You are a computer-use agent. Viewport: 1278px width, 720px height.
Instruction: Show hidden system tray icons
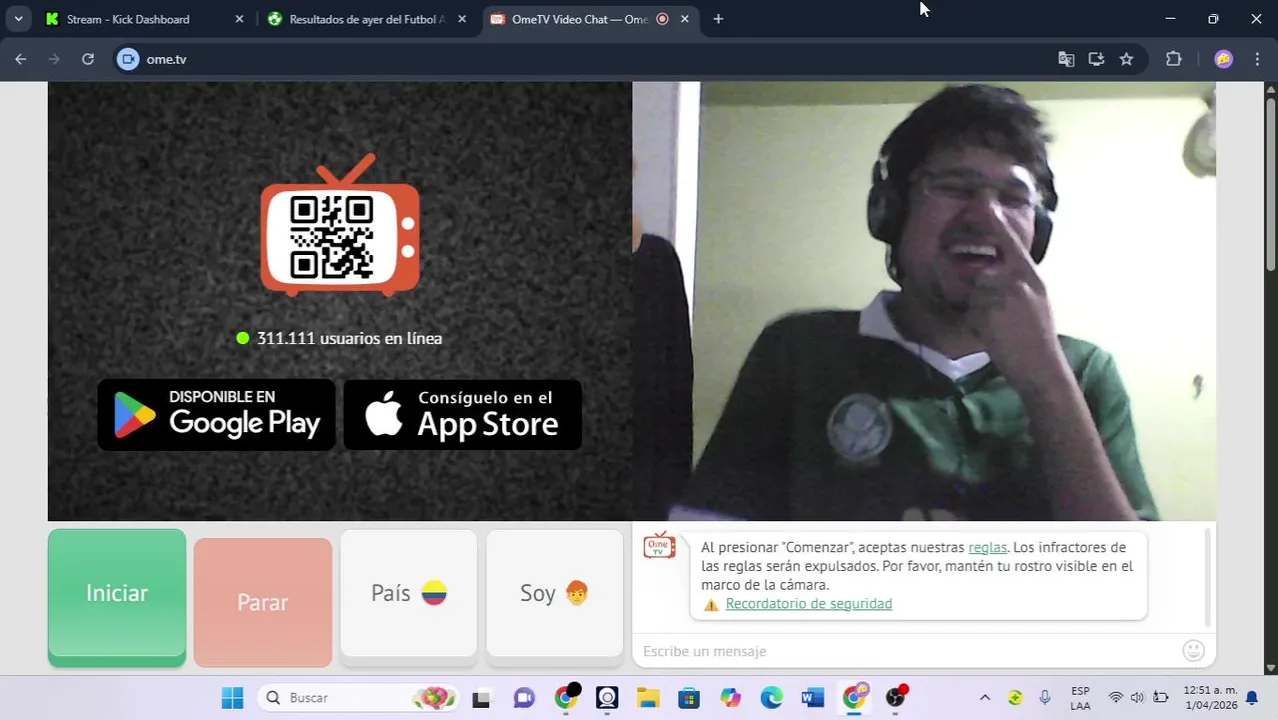coord(985,698)
